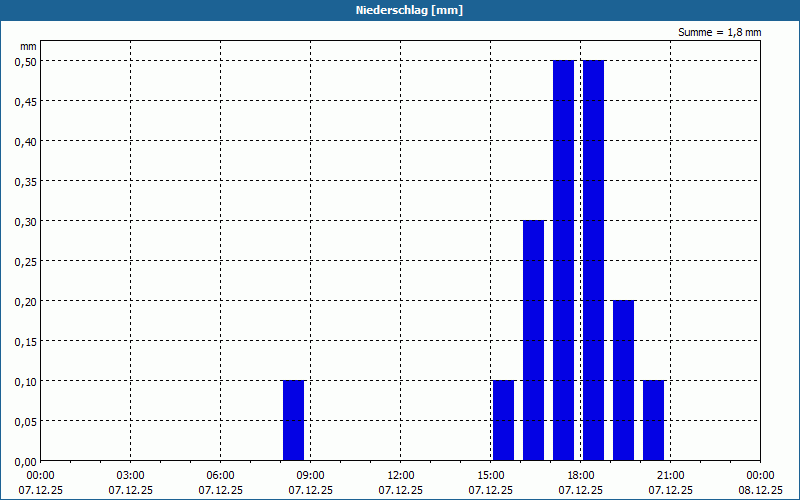Click the mm unit label on y-axis

(x=28, y=46)
